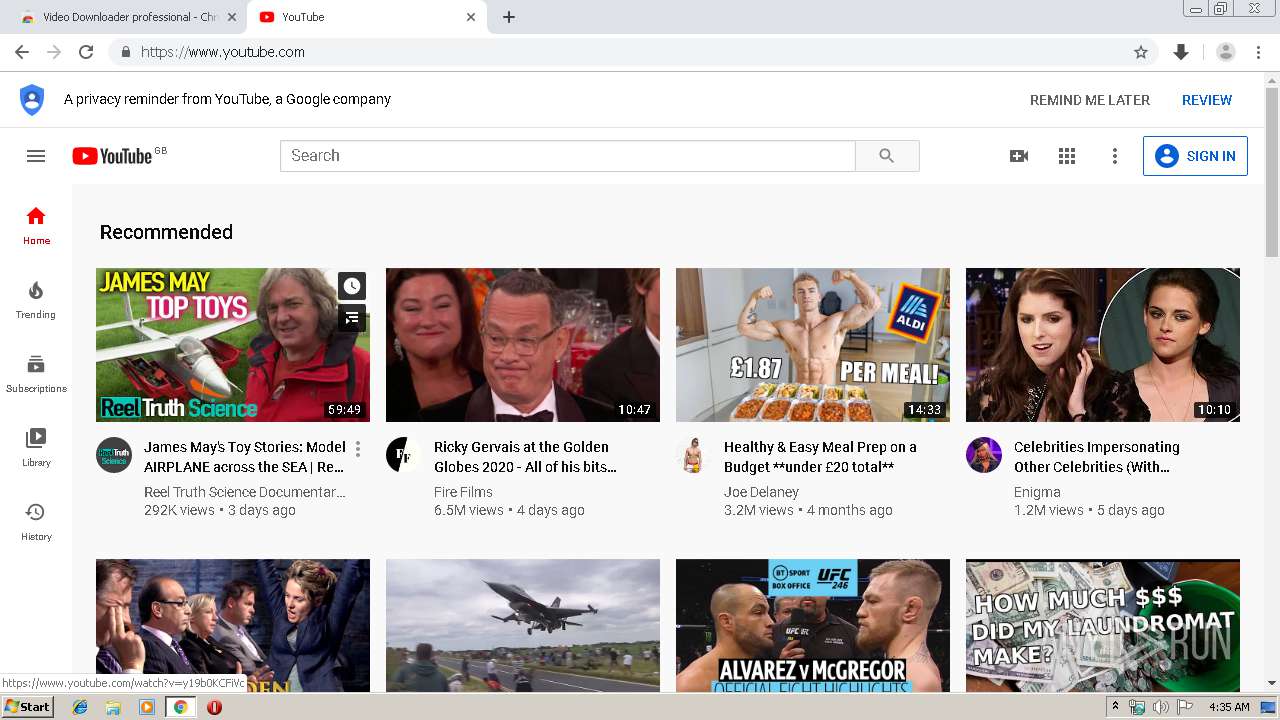Open Celebrities Impersonating Other Celebrities title
1280x720 pixels.
click(1097, 457)
